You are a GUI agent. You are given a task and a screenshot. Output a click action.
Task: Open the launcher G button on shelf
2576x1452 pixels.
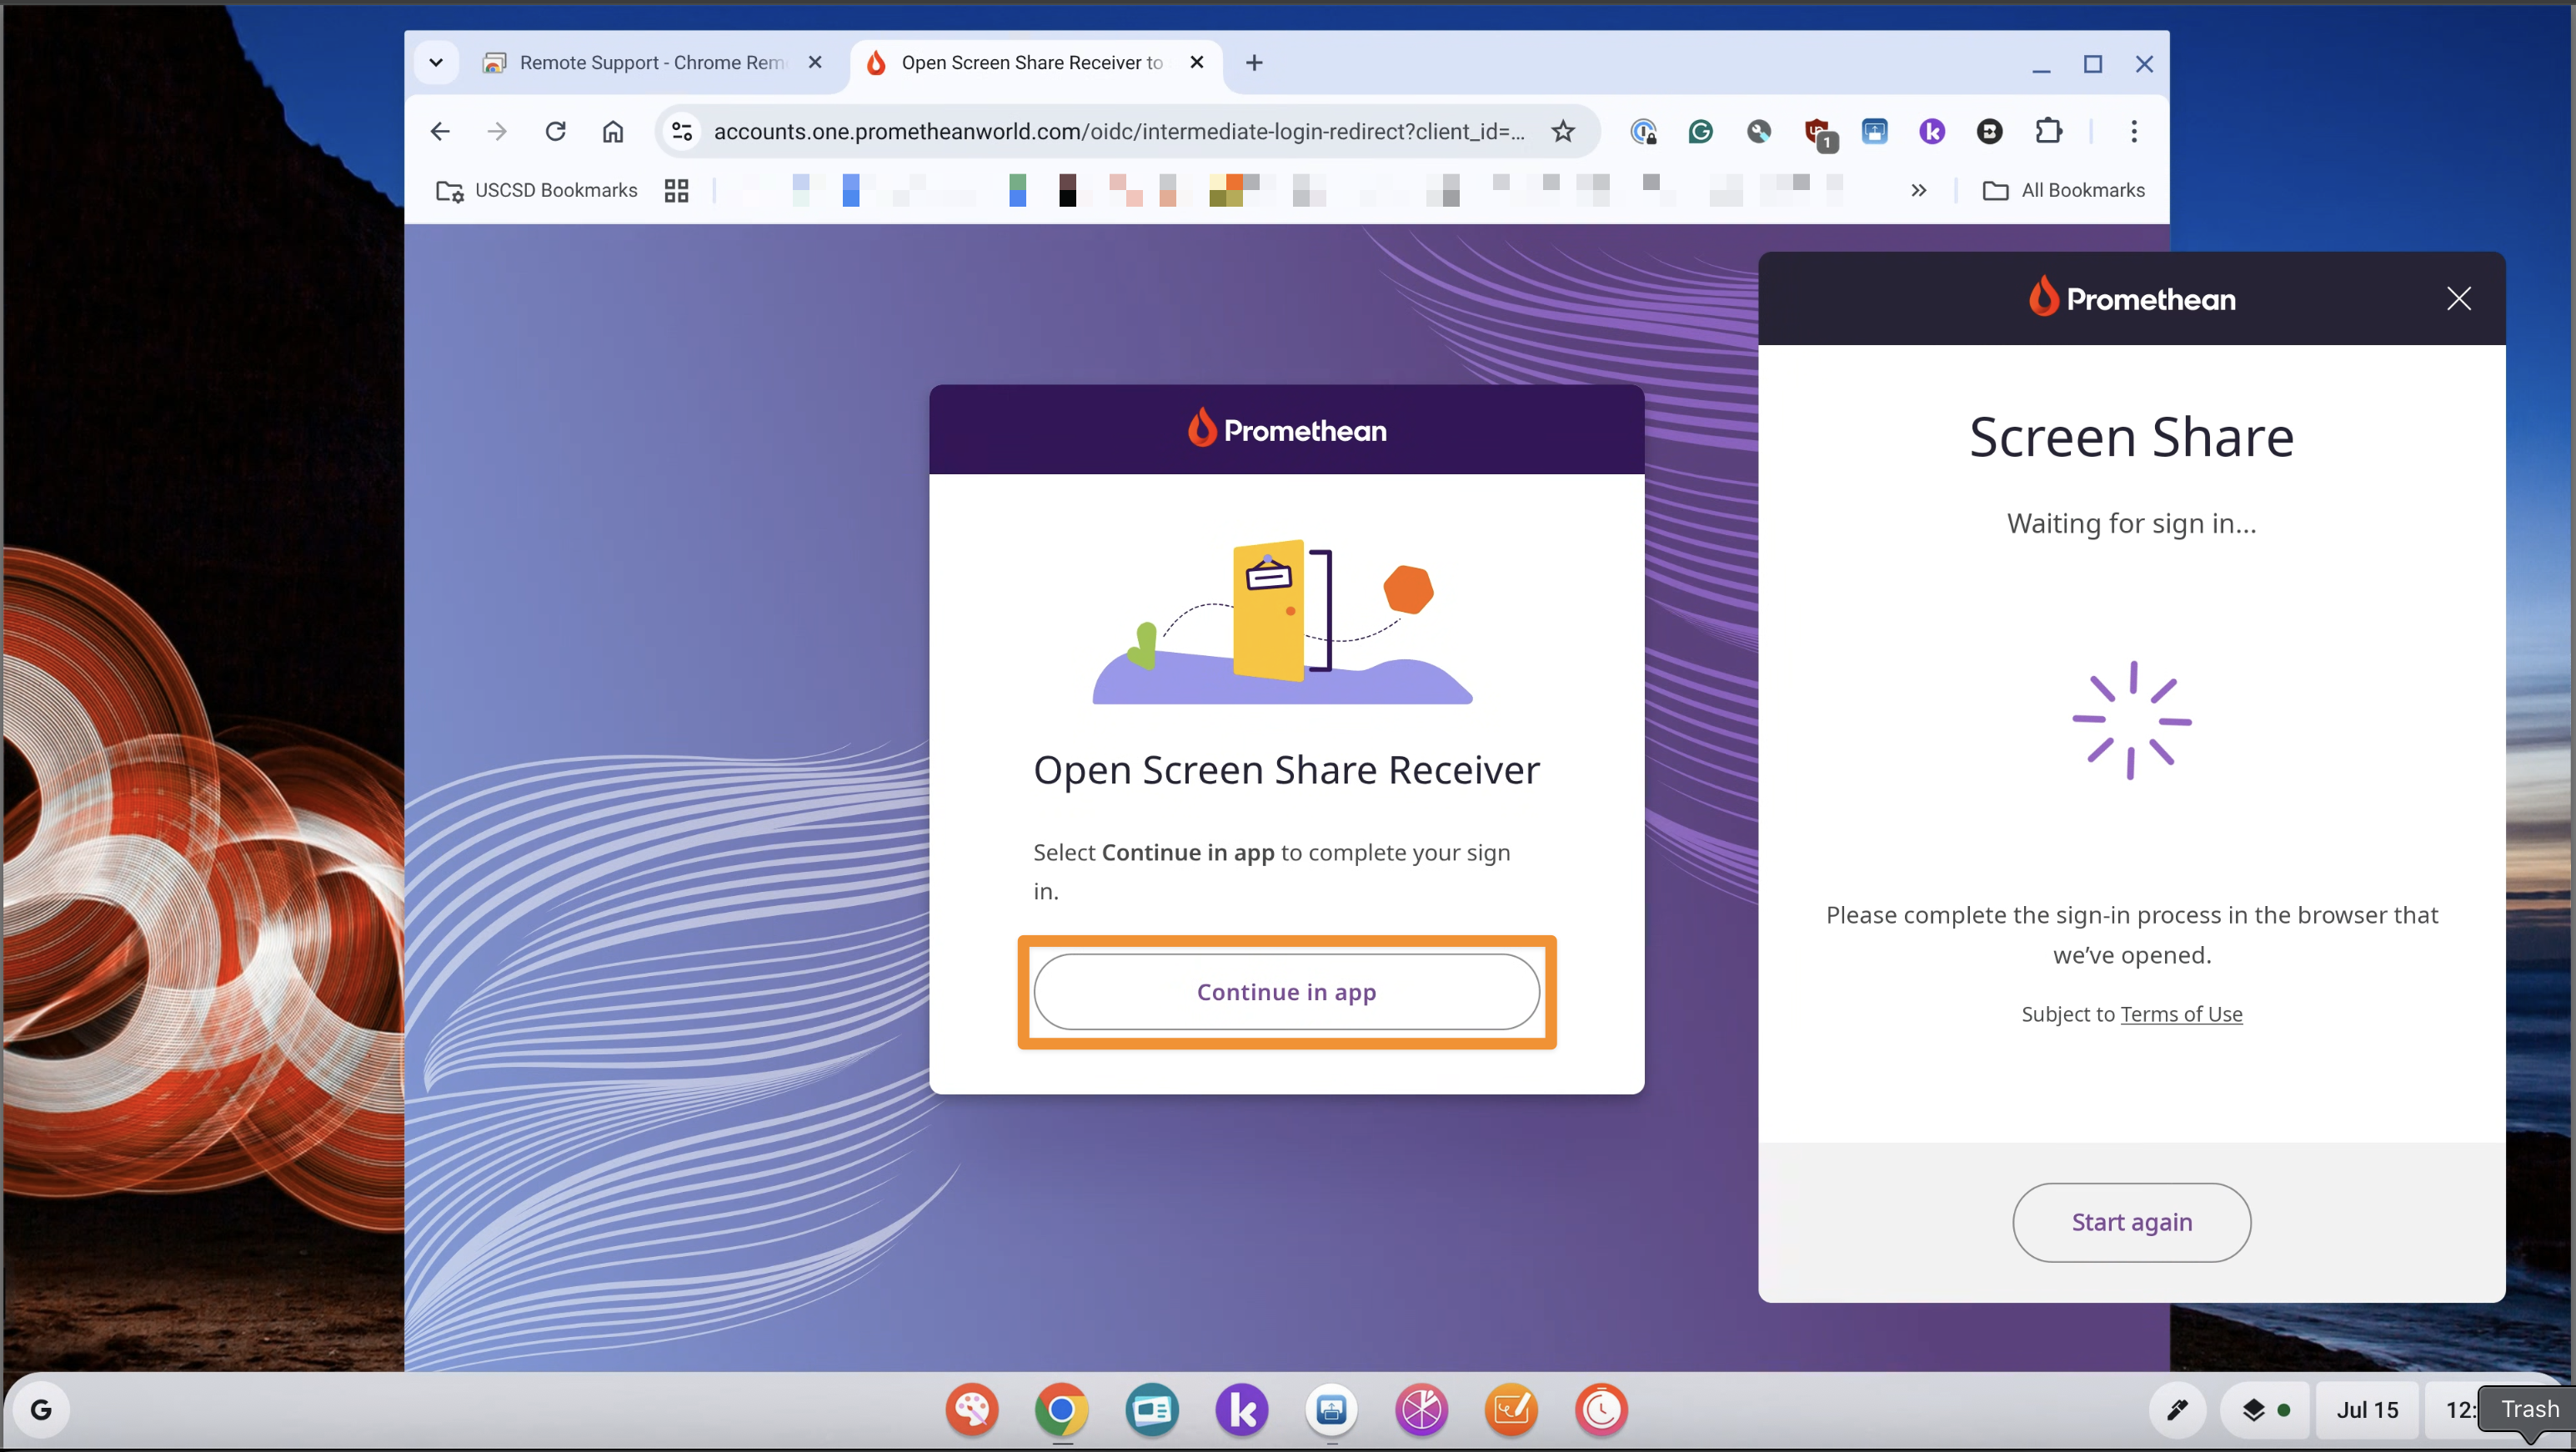41,1409
